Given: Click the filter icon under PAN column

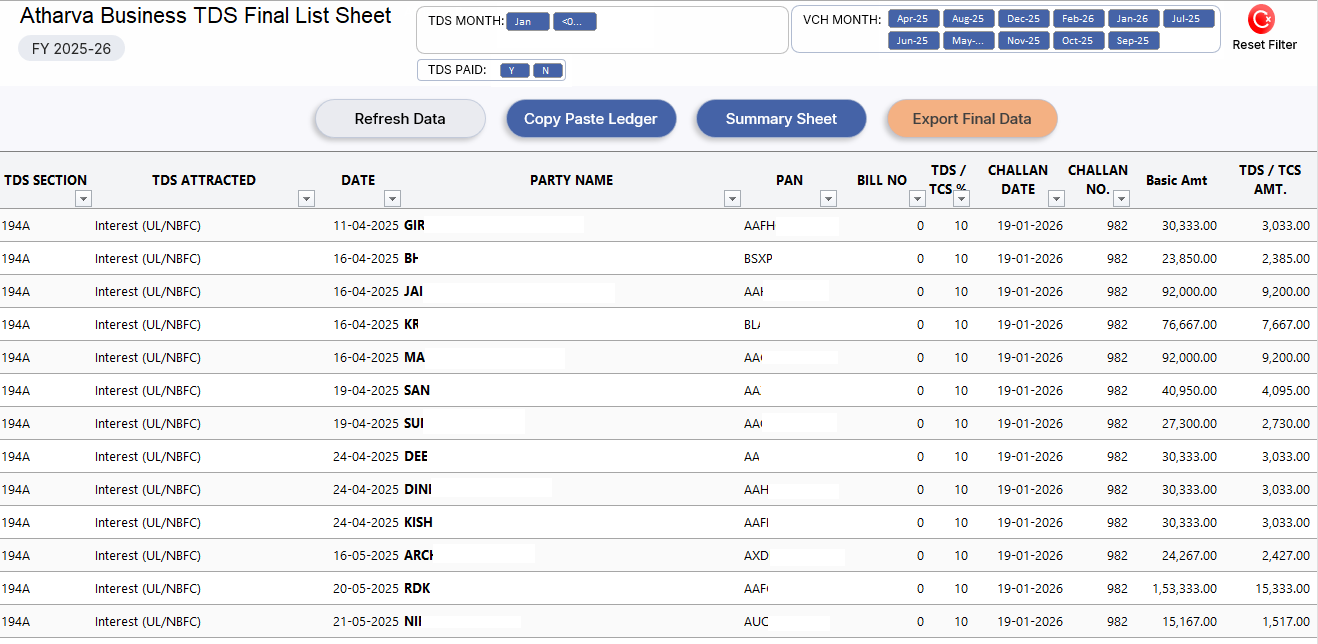Looking at the screenshot, I should [828, 198].
